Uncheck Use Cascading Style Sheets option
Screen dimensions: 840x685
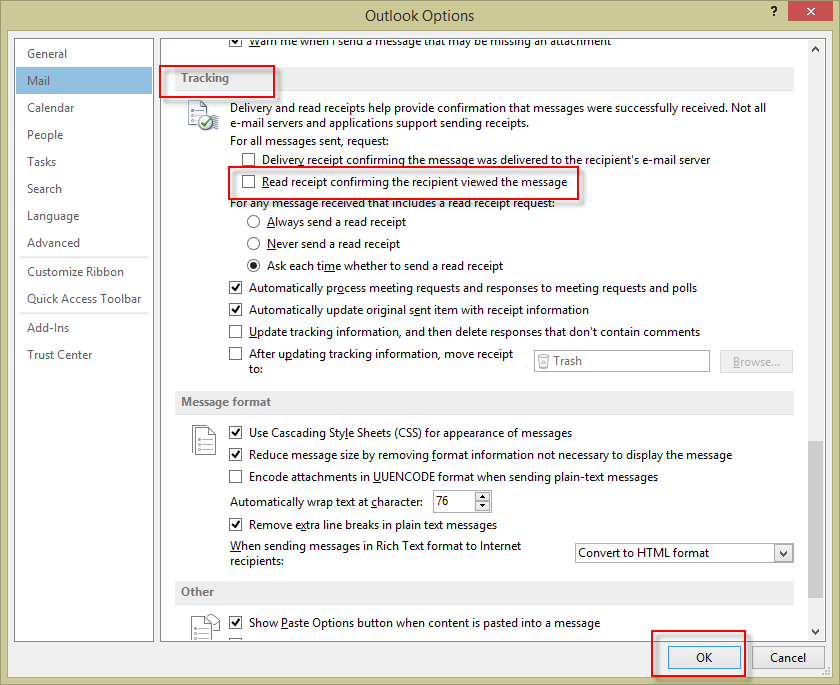click(236, 432)
